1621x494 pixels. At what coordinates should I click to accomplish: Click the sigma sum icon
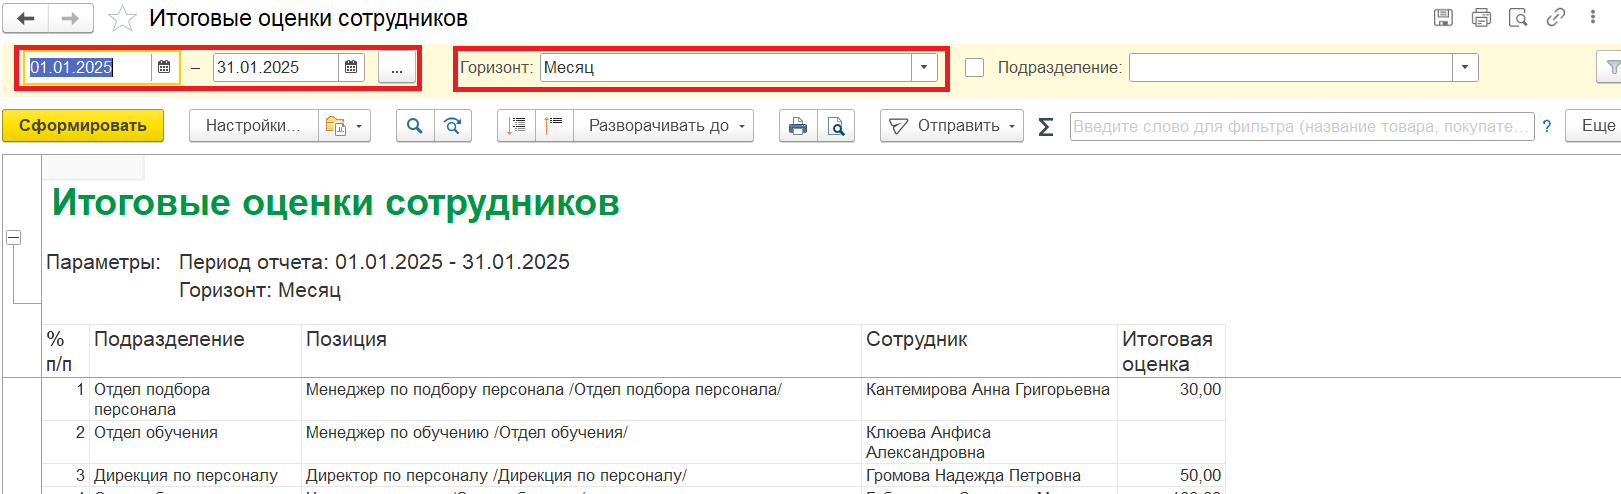point(1046,126)
